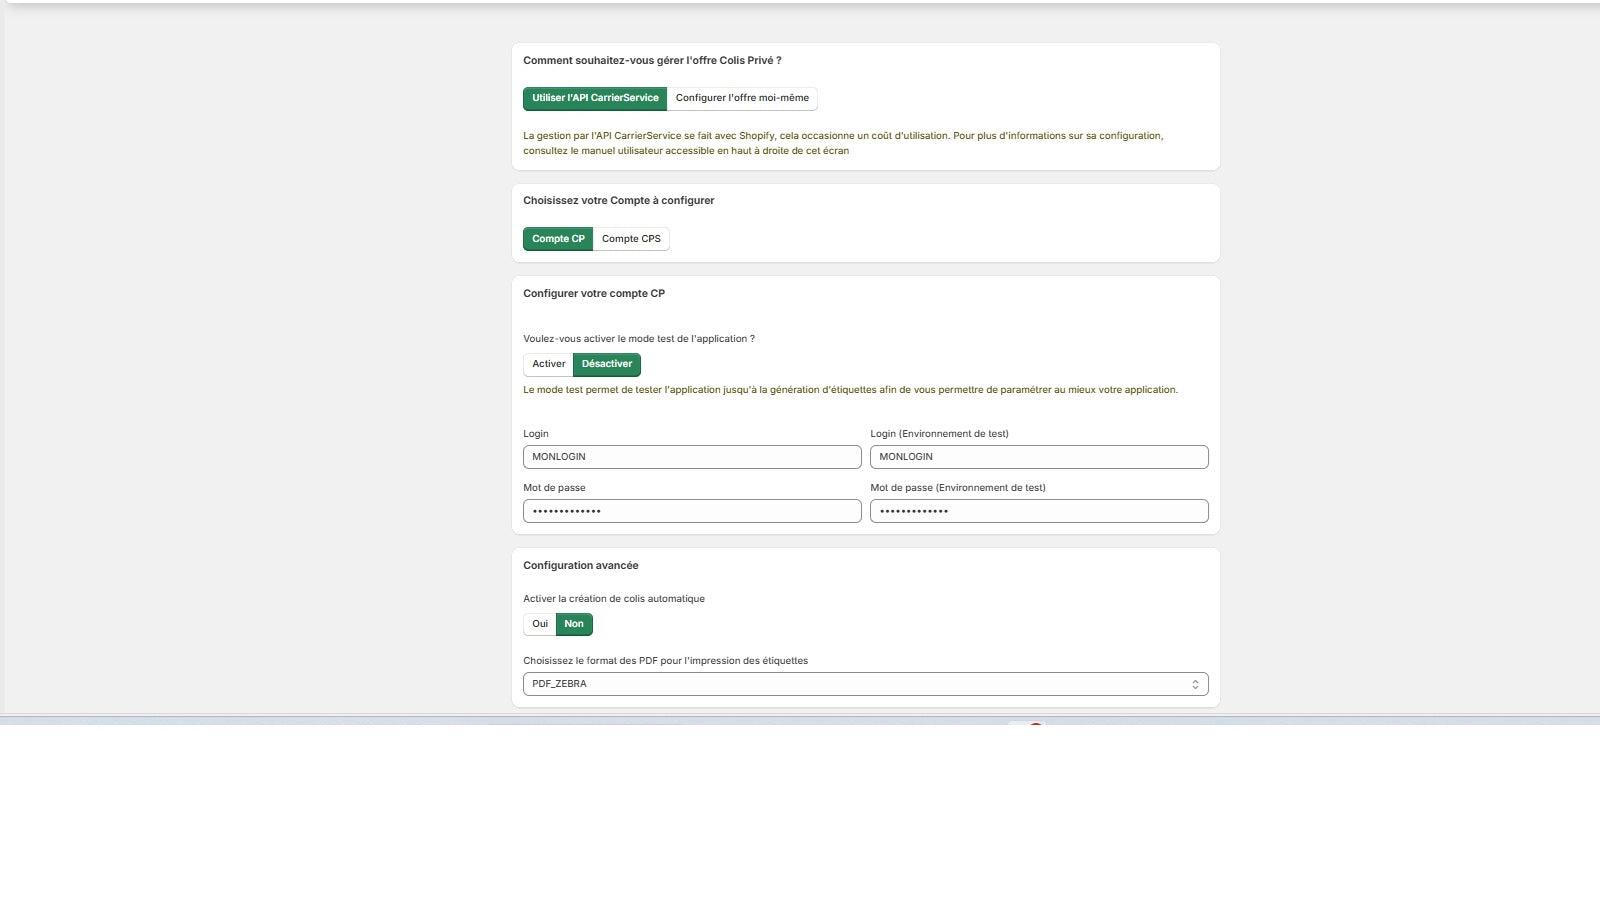1600x900 pixels.
Task: Keep automatic parcel creation off via "Non"
Action: click(574, 624)
